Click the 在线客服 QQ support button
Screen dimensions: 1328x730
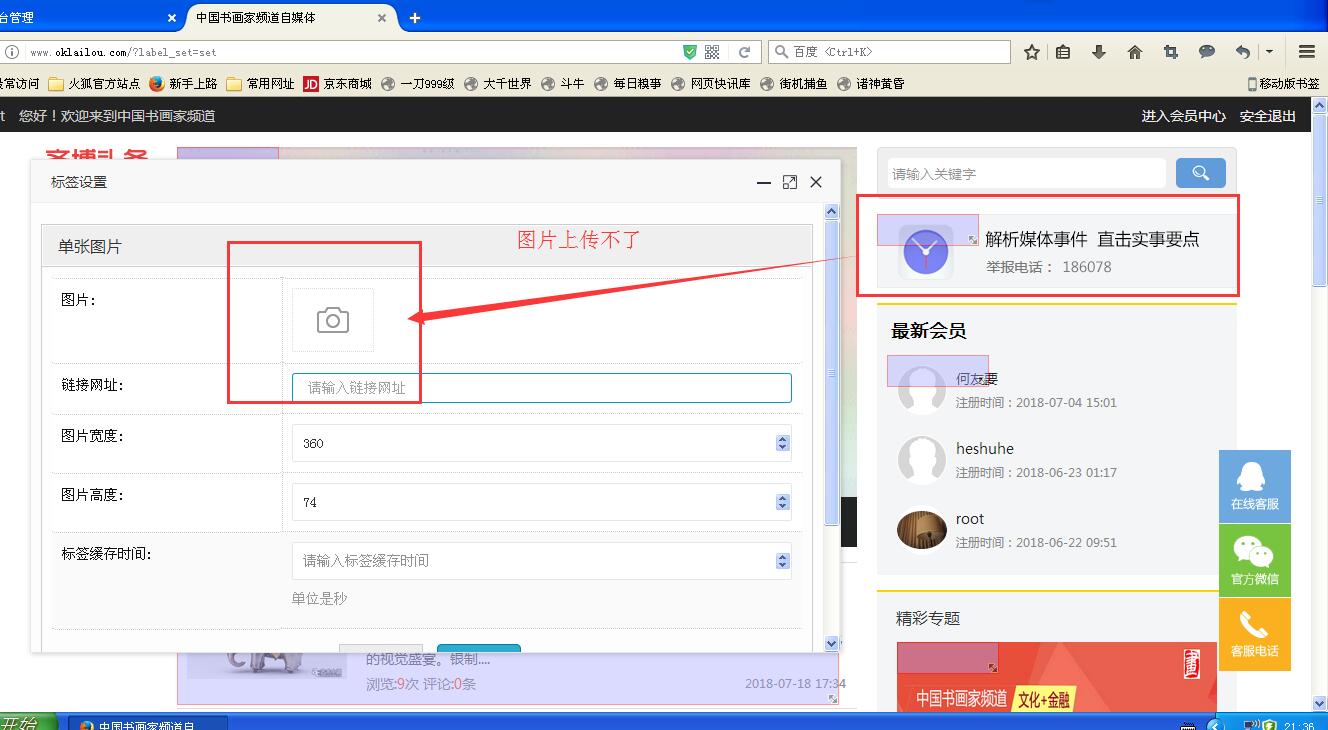tap(1254, 486)
